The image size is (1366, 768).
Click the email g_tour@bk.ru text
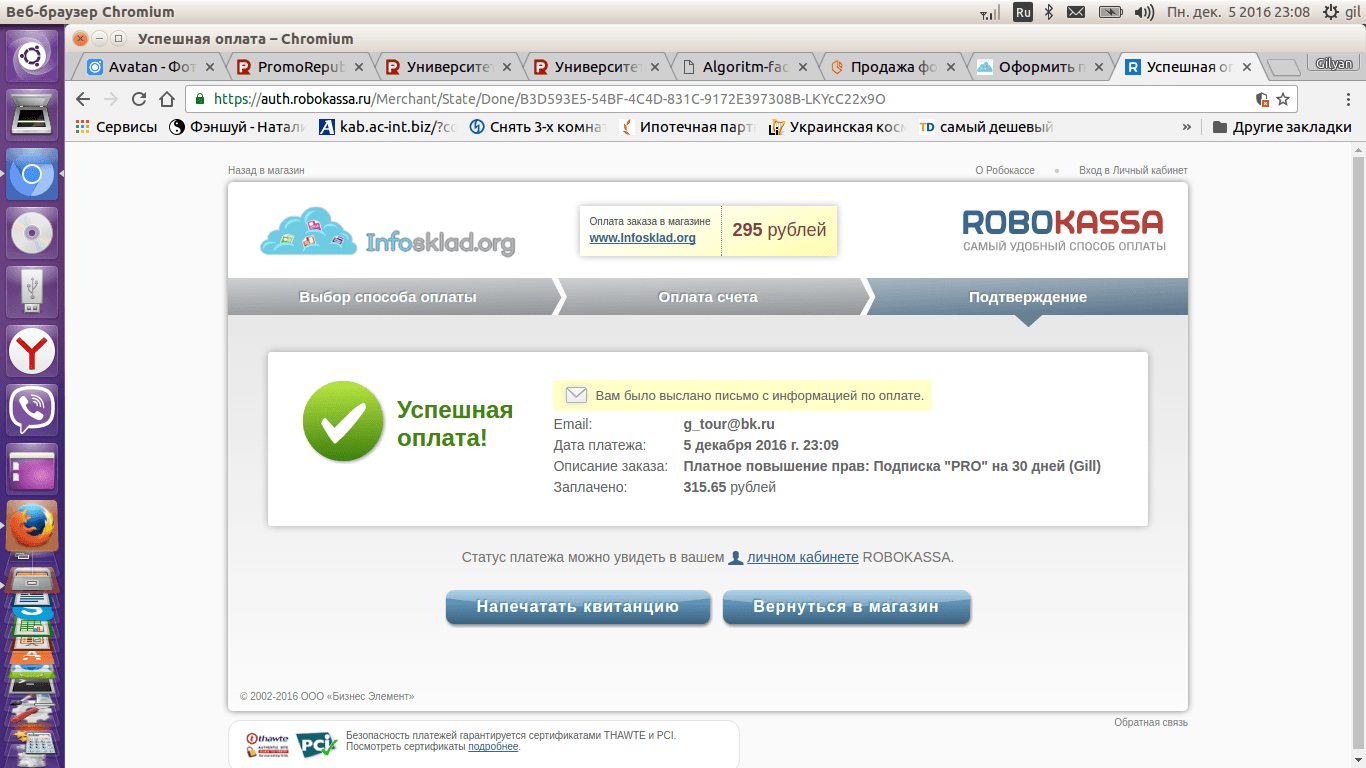pos(729,424)
